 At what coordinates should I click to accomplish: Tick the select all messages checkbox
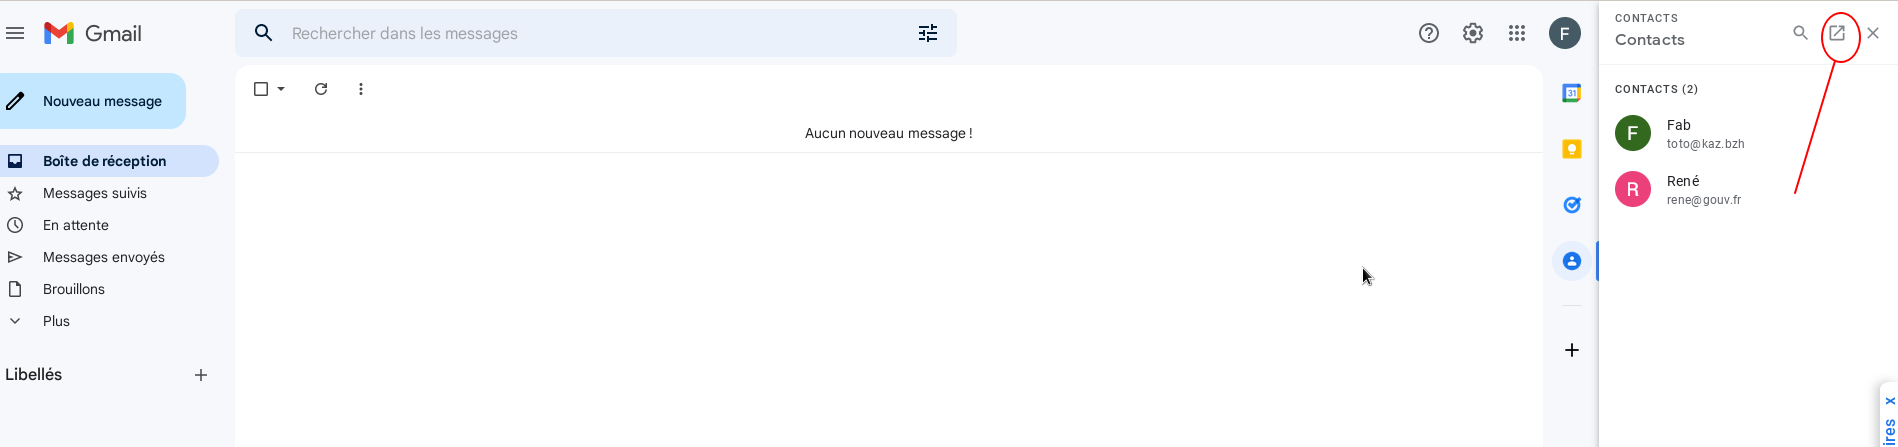pos(261,89)
